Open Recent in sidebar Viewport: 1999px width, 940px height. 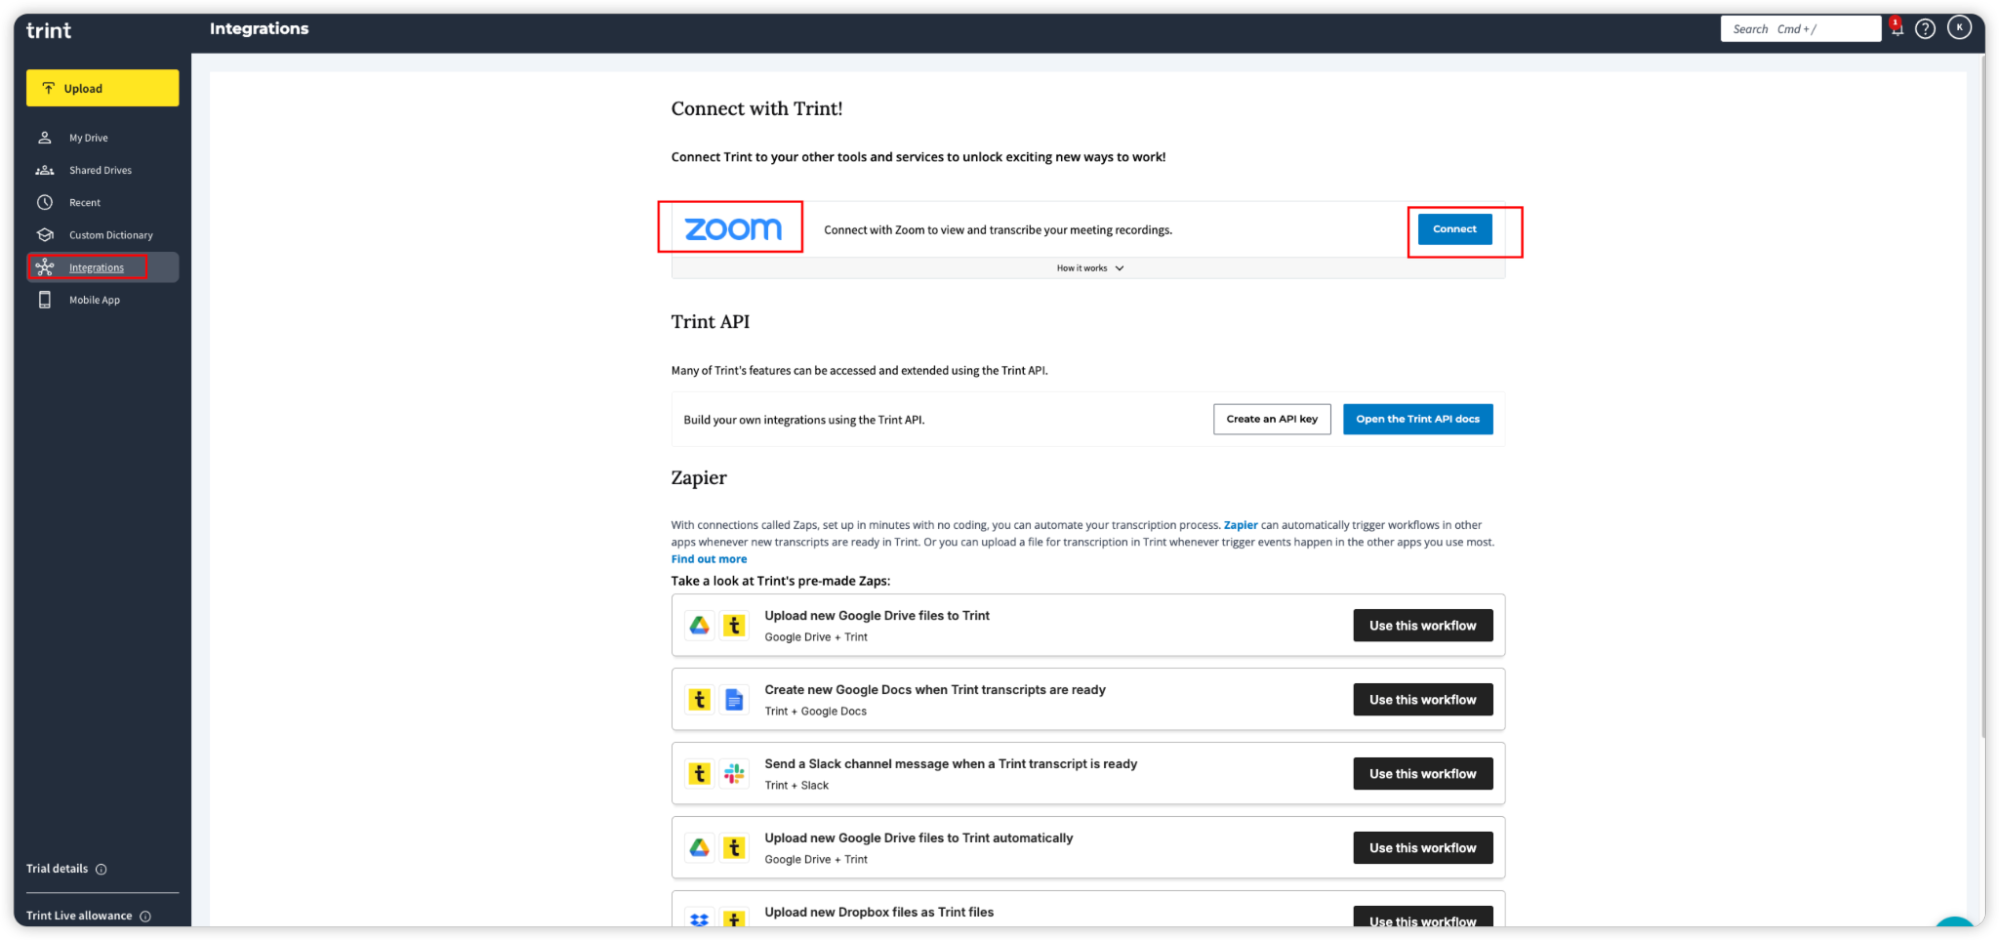[x=85, y=203]
